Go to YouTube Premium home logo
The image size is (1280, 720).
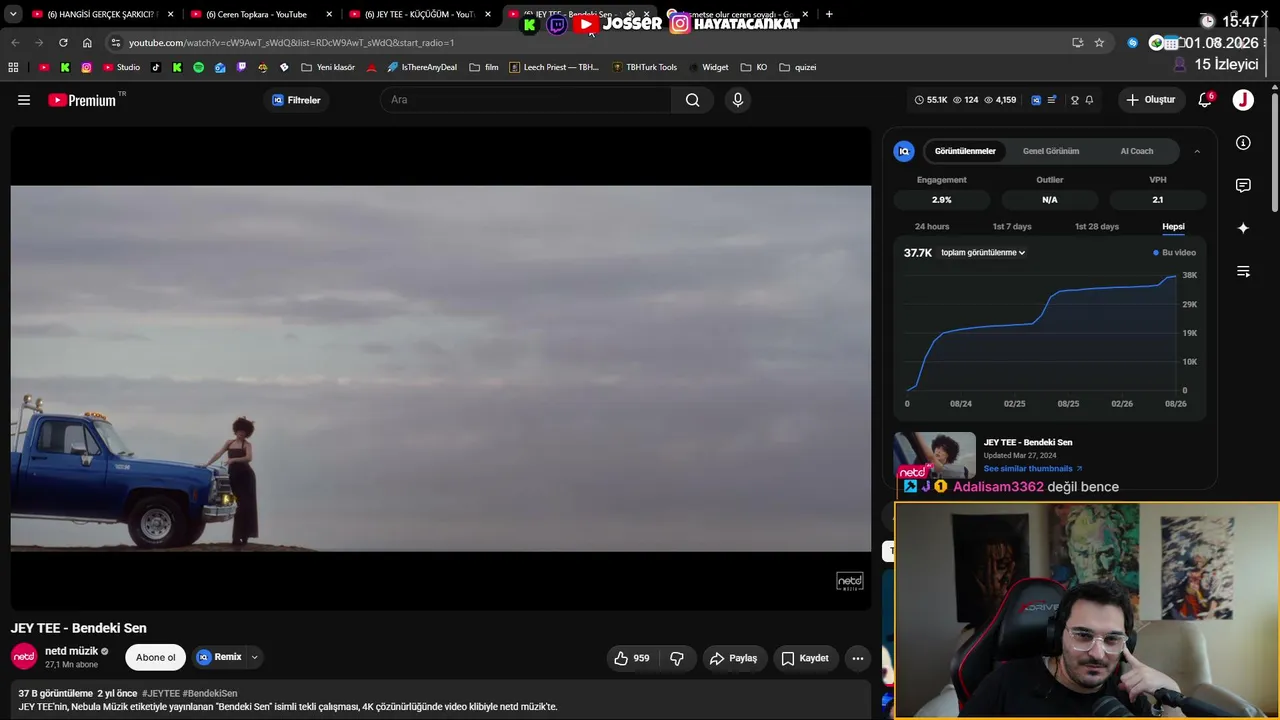point(82,100)
